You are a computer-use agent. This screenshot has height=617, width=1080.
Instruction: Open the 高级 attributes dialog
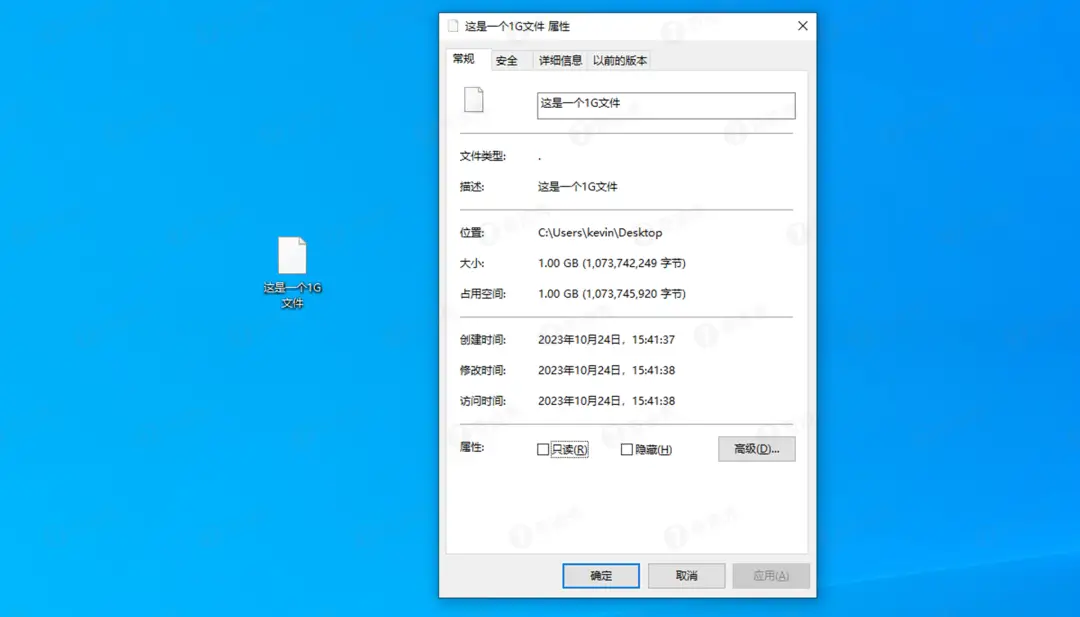[756, 449]
